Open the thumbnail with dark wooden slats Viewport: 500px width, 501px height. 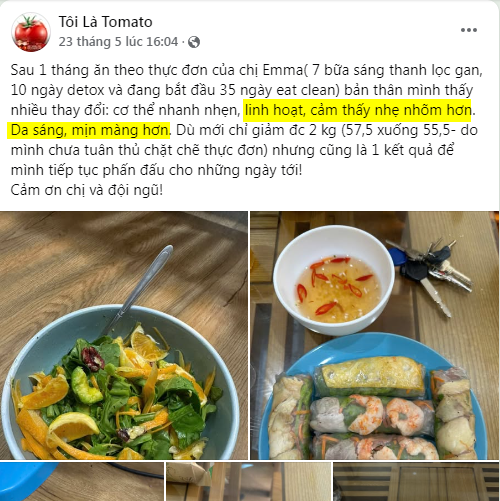pos(416,481)
